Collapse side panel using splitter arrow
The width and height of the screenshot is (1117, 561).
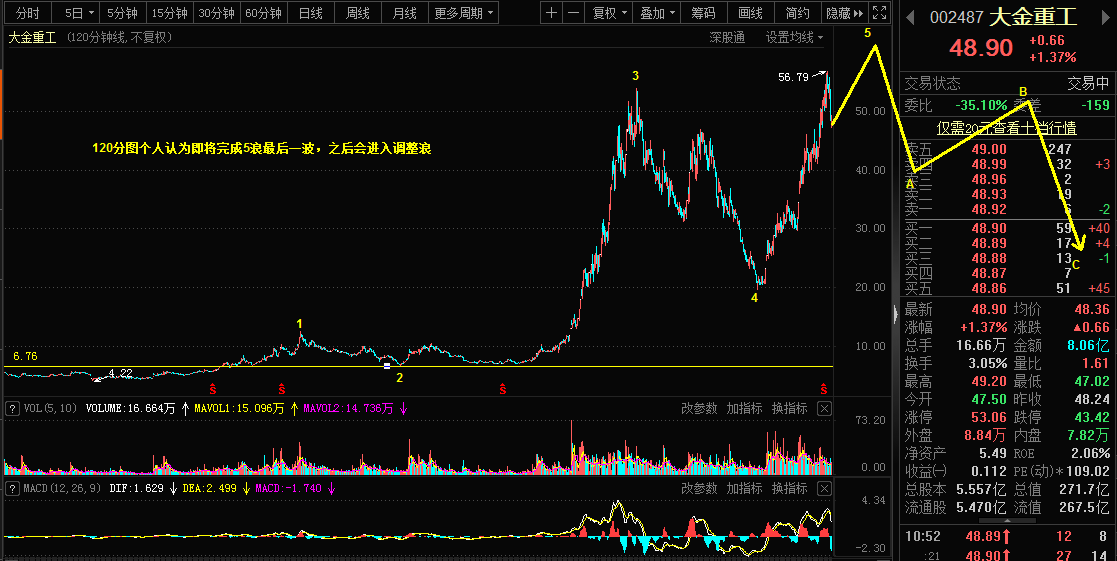coord(896,314)
